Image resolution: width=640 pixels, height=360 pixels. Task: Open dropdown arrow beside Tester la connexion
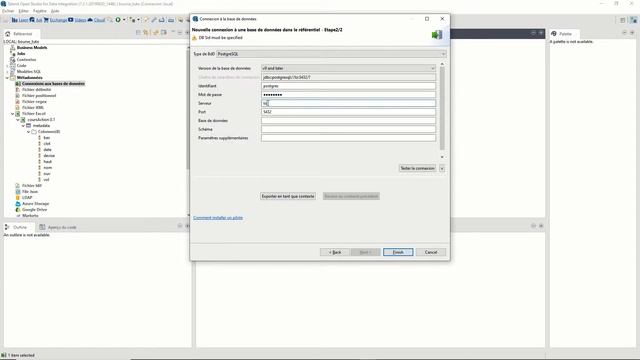[442, 168]
